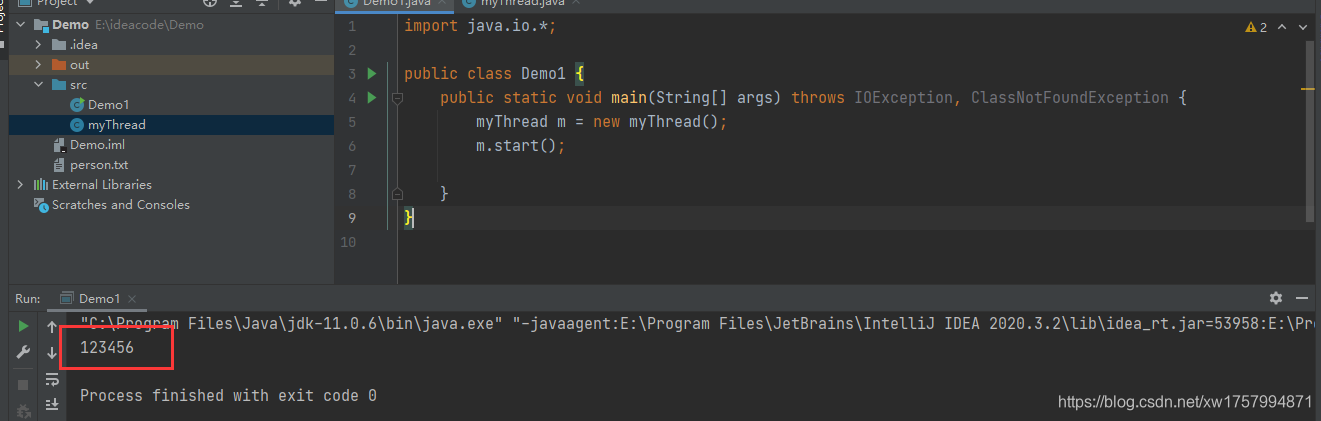Click line number 9 in gutter
This screenshot has height=421, width=1321.
[x=351, y=218]
